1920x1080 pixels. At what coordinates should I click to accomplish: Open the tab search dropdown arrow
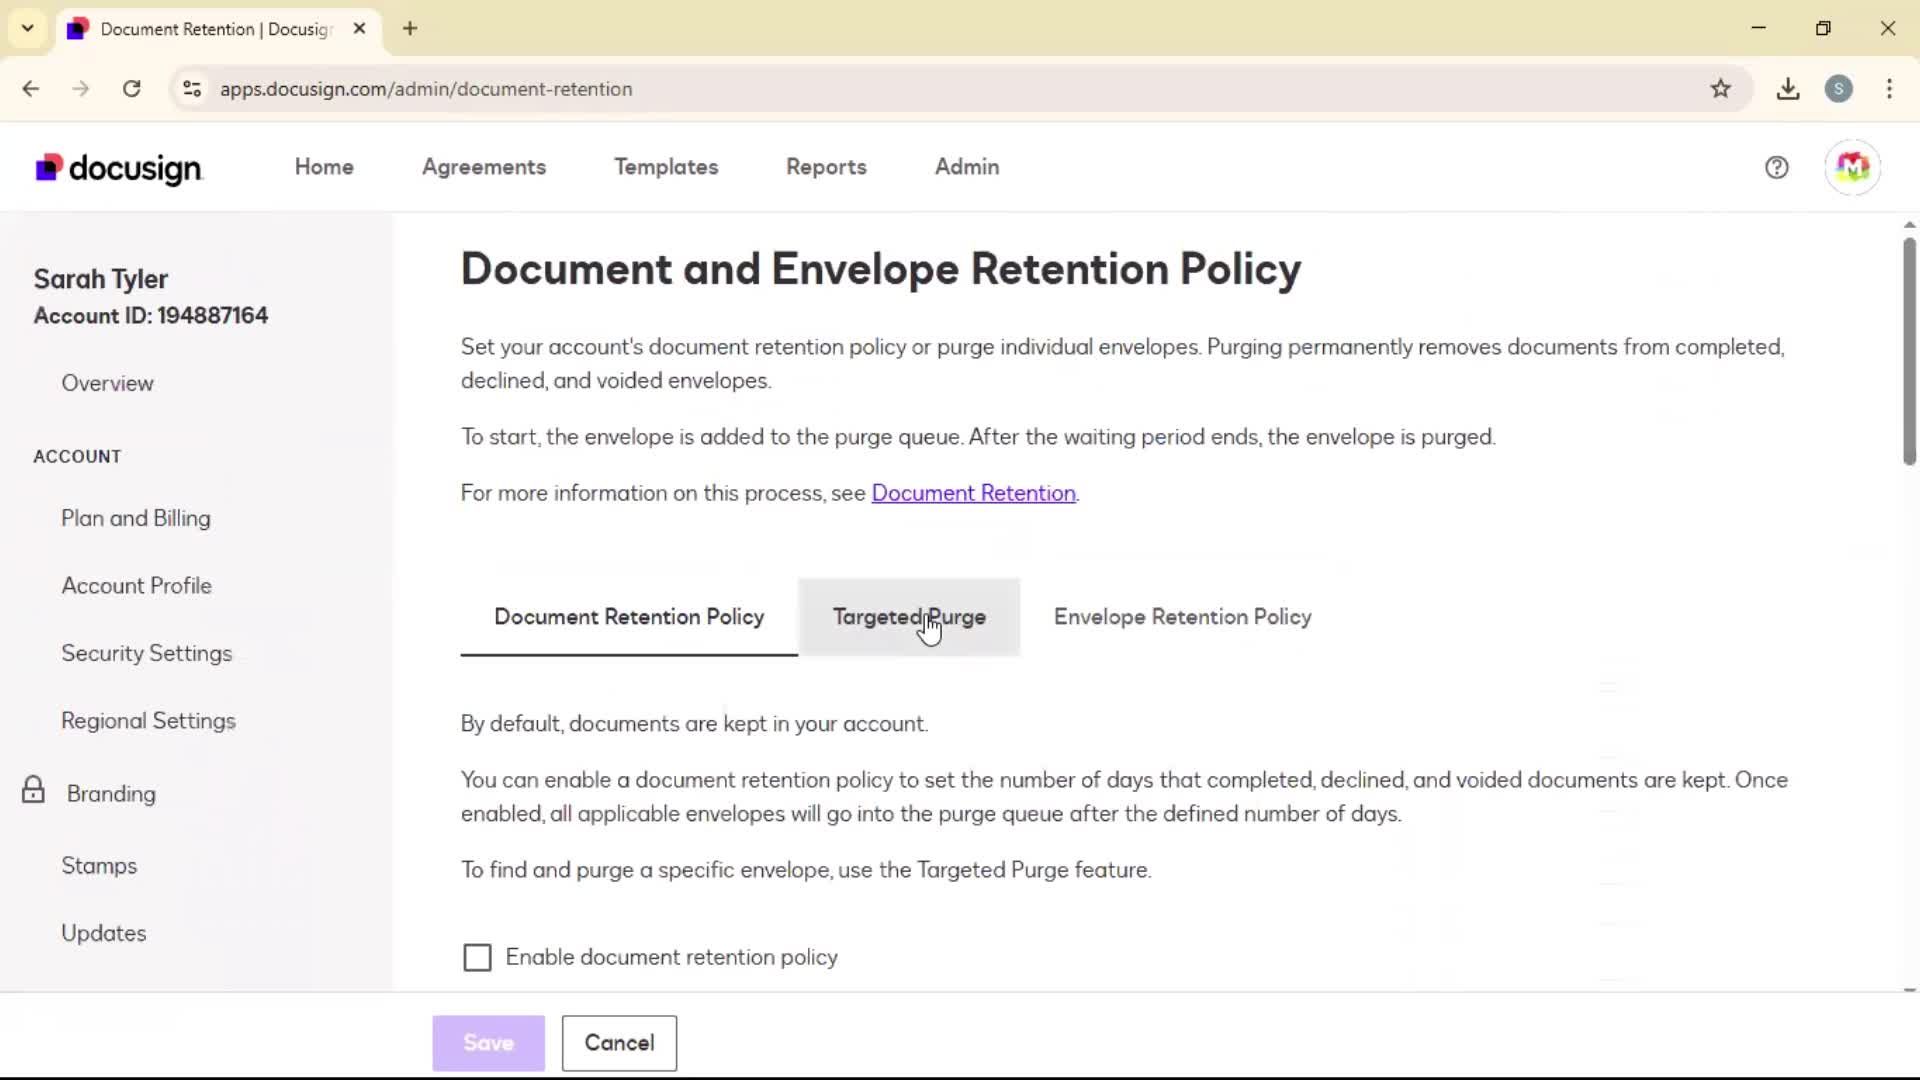(x=28, y=28)
